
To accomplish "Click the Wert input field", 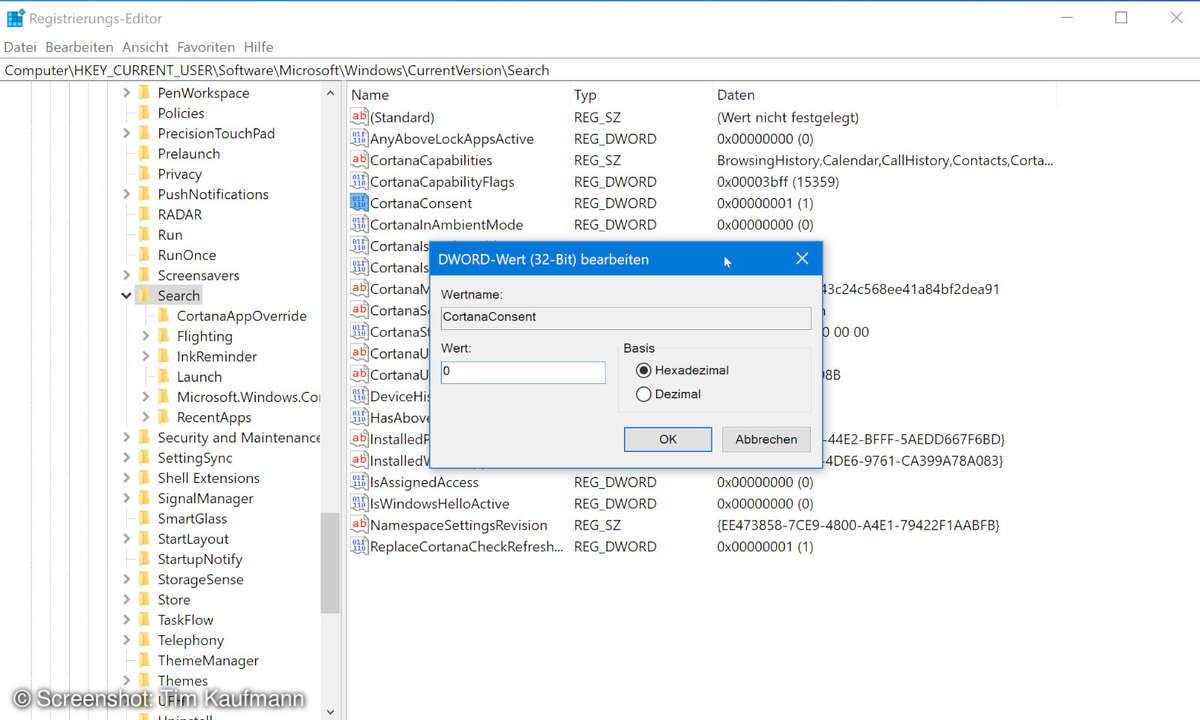I will coord(523,371).
